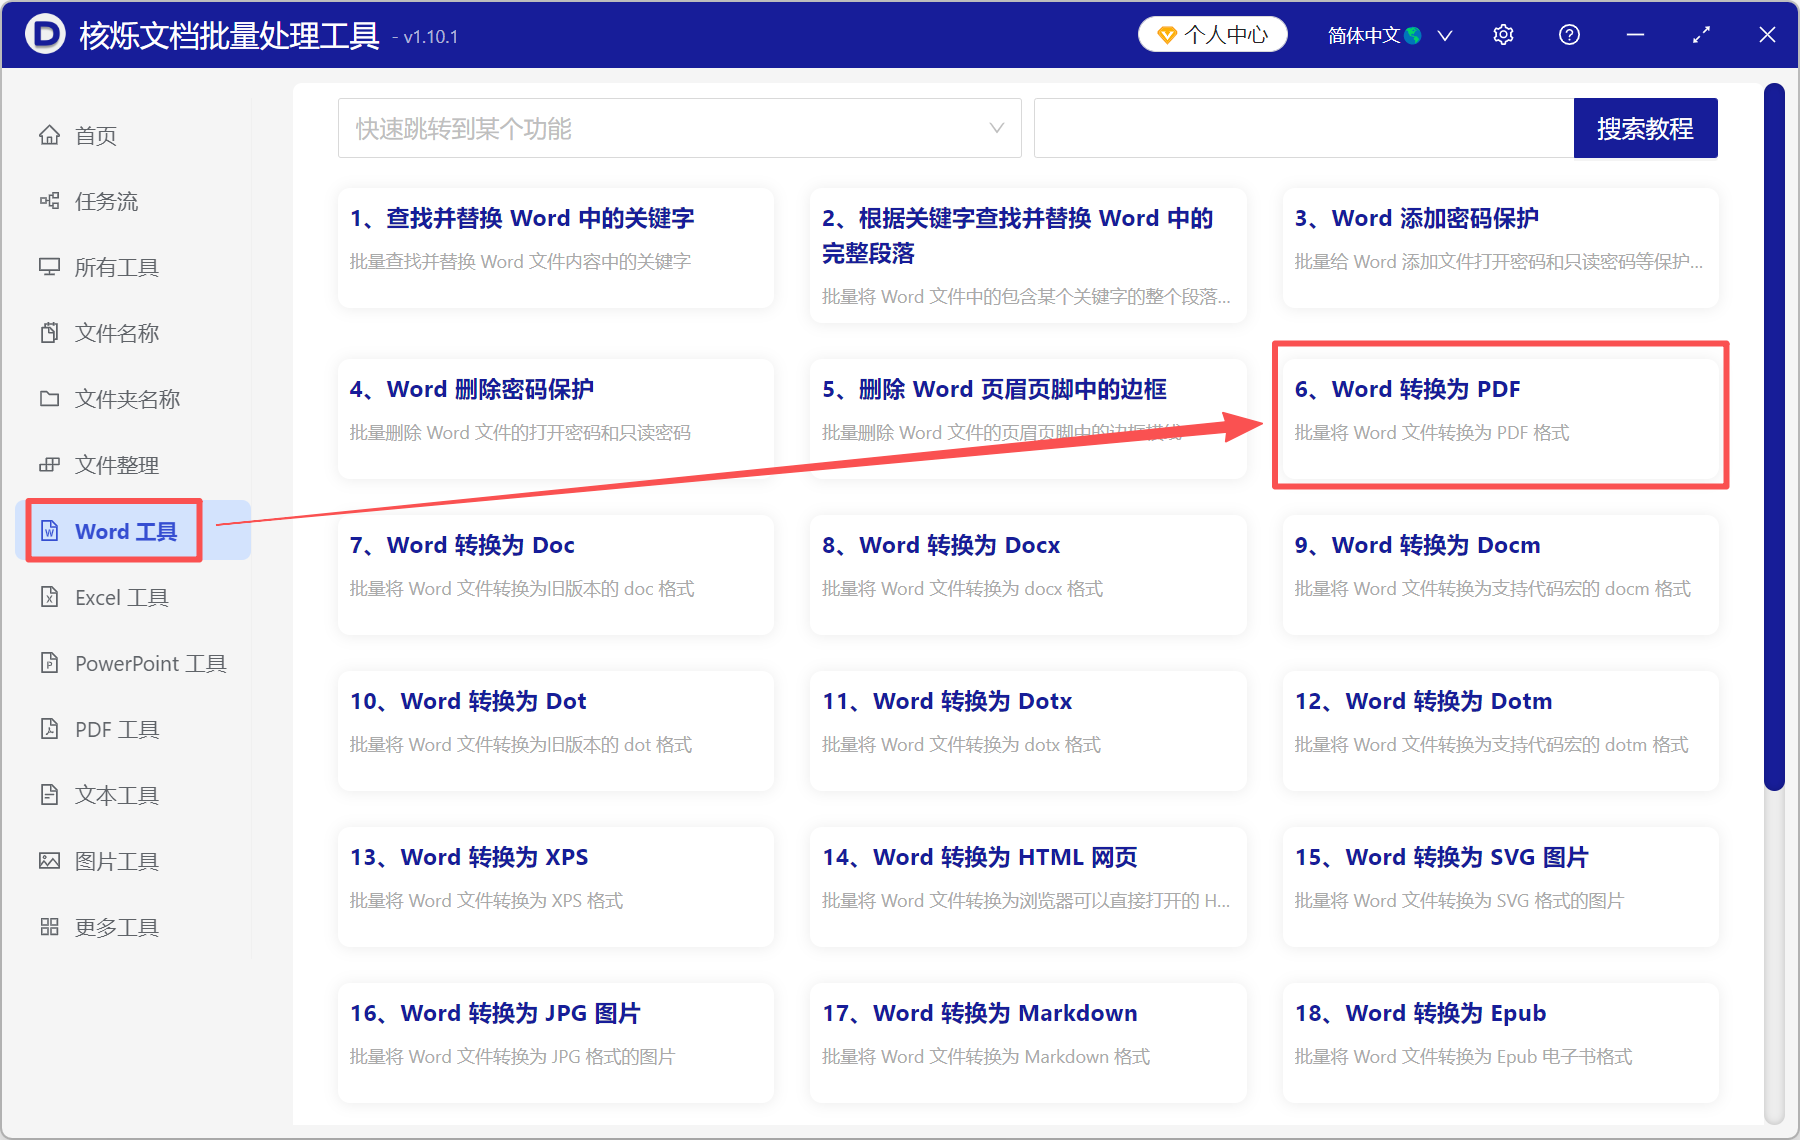The image size is (1800, 1140).
Task: Open the 图片工具 image tools section
Action: pos(108,861)
